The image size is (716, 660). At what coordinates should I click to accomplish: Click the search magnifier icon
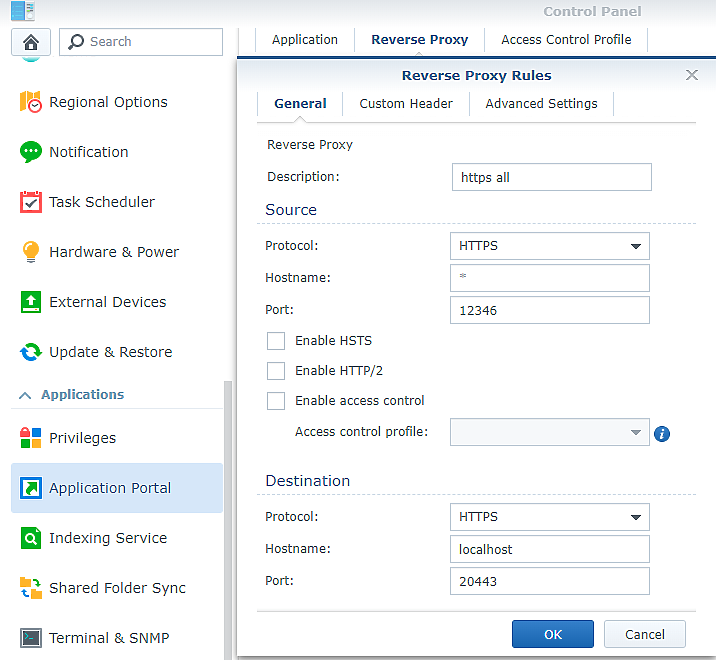76,42
